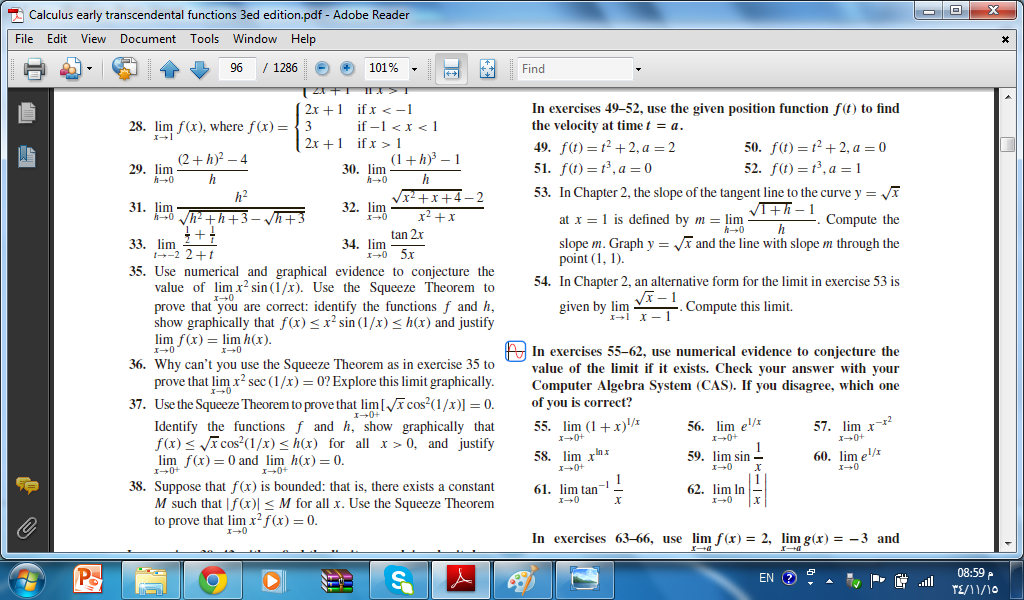
Task: Open Skype from the taskbar
Action: (398, 580)
